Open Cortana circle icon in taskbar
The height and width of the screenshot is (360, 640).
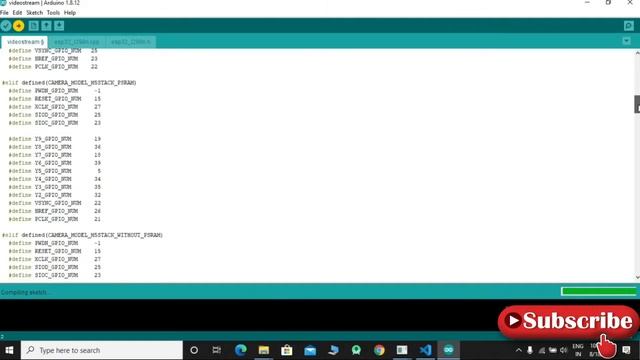[x=194, y=350]
